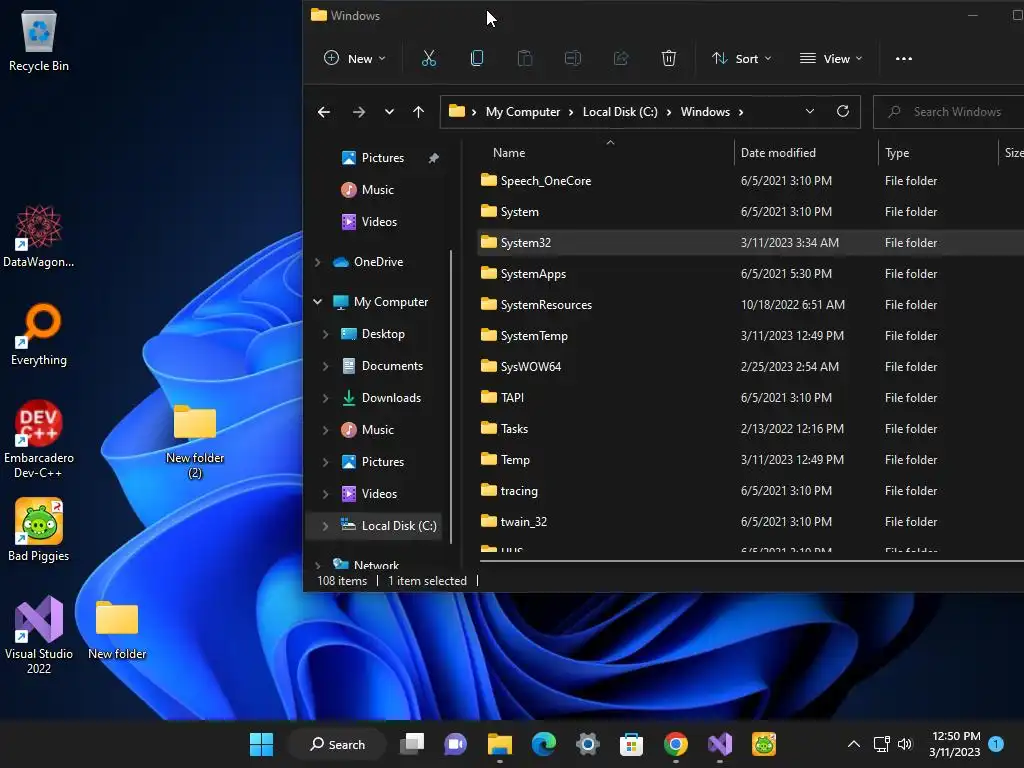This screenshot has height=768, width=1024.
Task: Open the Sort options dropdown
Action: [742, 59]
